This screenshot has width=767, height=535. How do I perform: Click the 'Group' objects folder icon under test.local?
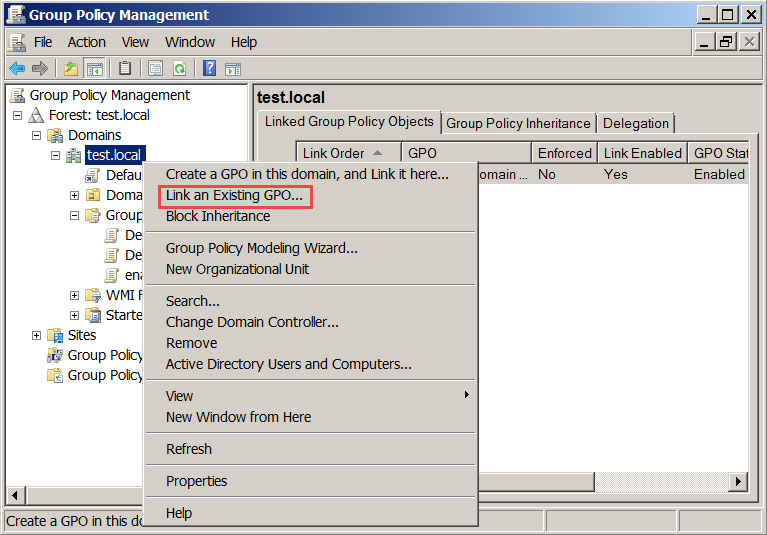[x=93, y=215]
